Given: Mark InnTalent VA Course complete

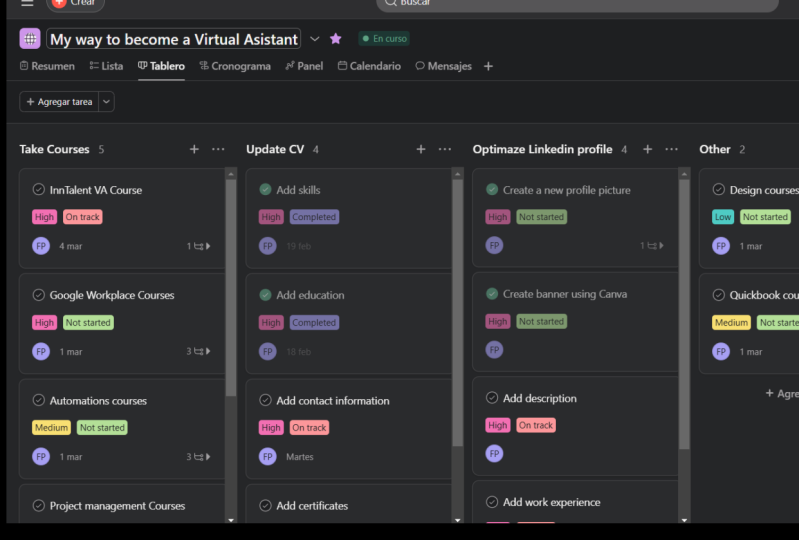Looking at the screenshot, I should [39, 190].
